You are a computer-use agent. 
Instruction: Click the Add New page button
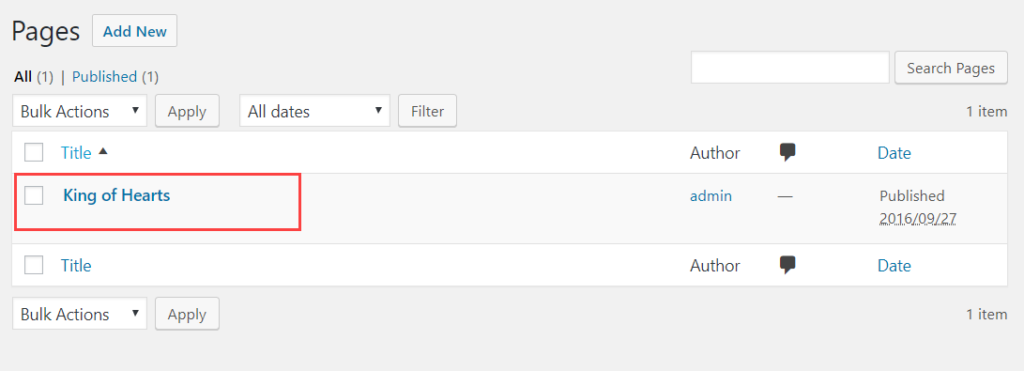click(135, 31)
